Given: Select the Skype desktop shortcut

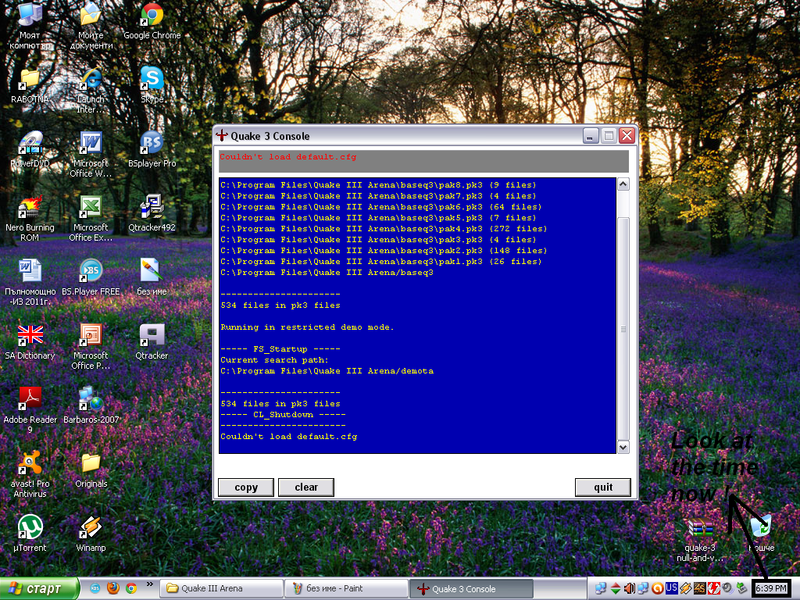Looking at the screenshot, I should [x=152, y=85].
